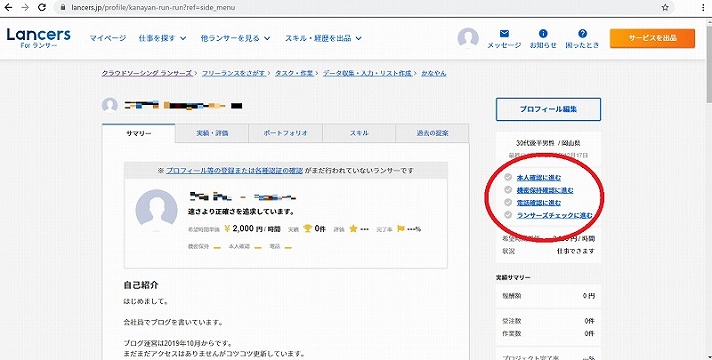Image resolution: width=712 pixels, height=360 pixels.
Task: Click 電話確認に進む link
Action: coord(539,202)
